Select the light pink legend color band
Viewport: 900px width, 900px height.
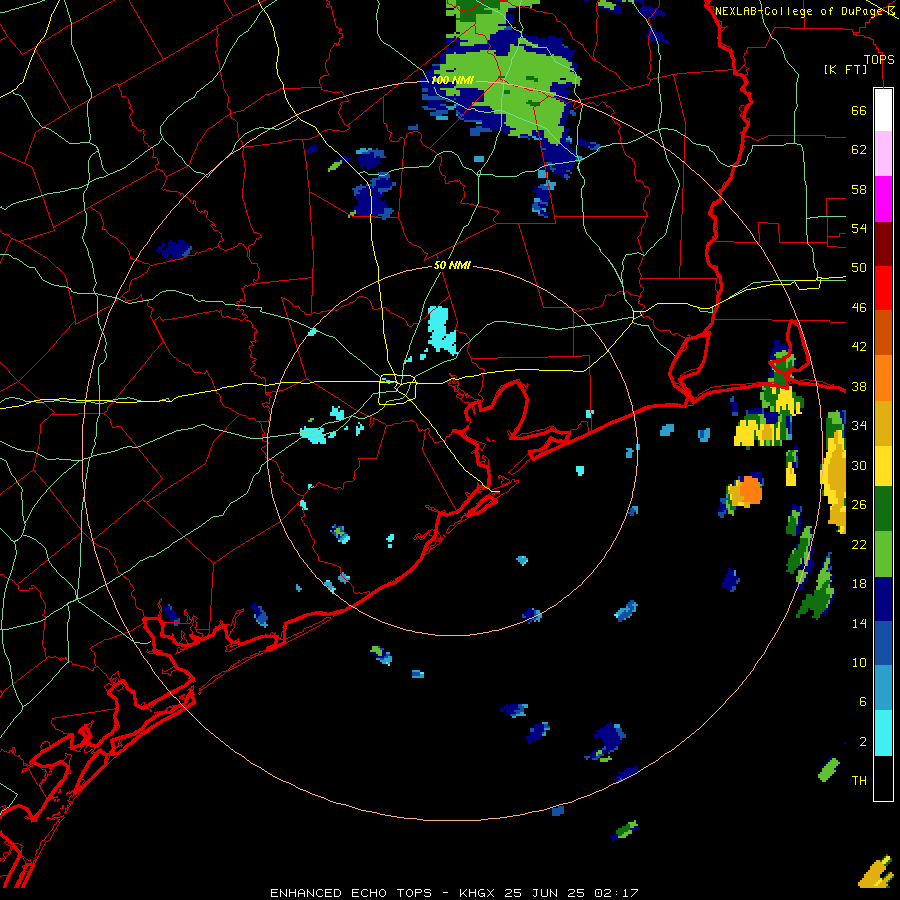(883, 154)
